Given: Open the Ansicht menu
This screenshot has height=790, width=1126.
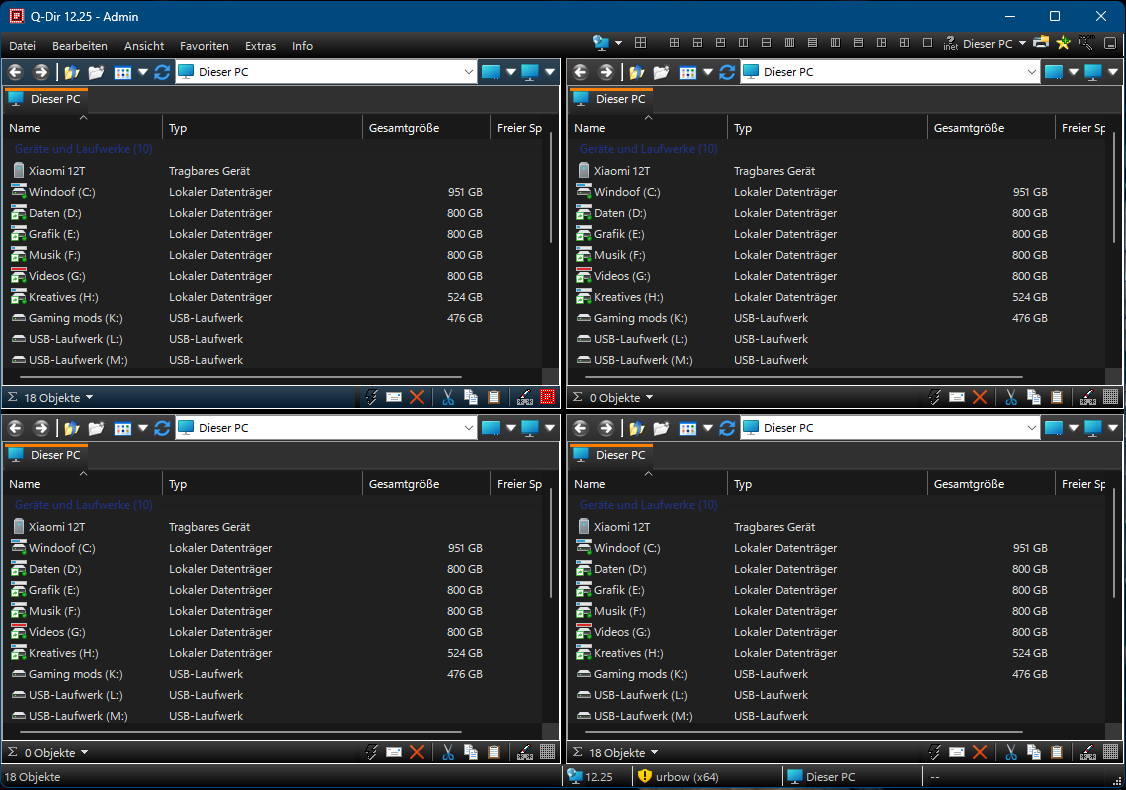Looking at the screenshot, I should tap(144, 46).
